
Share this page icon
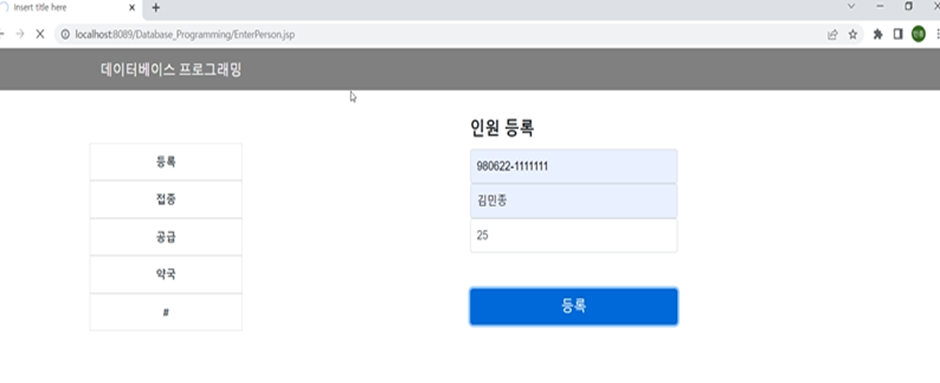832,35
